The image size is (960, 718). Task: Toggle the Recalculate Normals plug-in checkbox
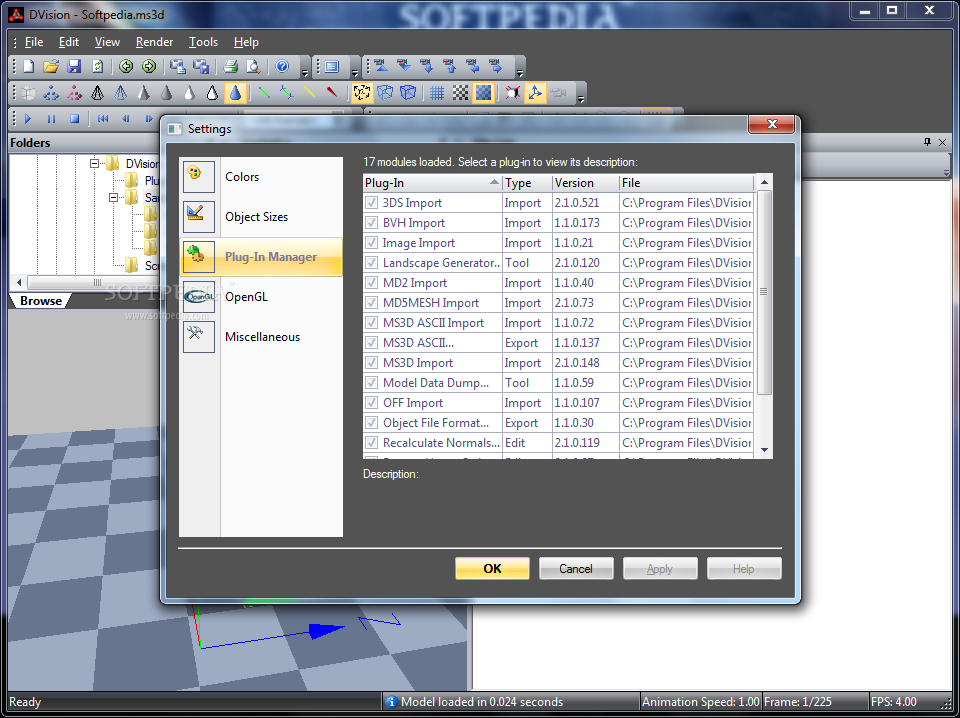click(x=372, y=443)
